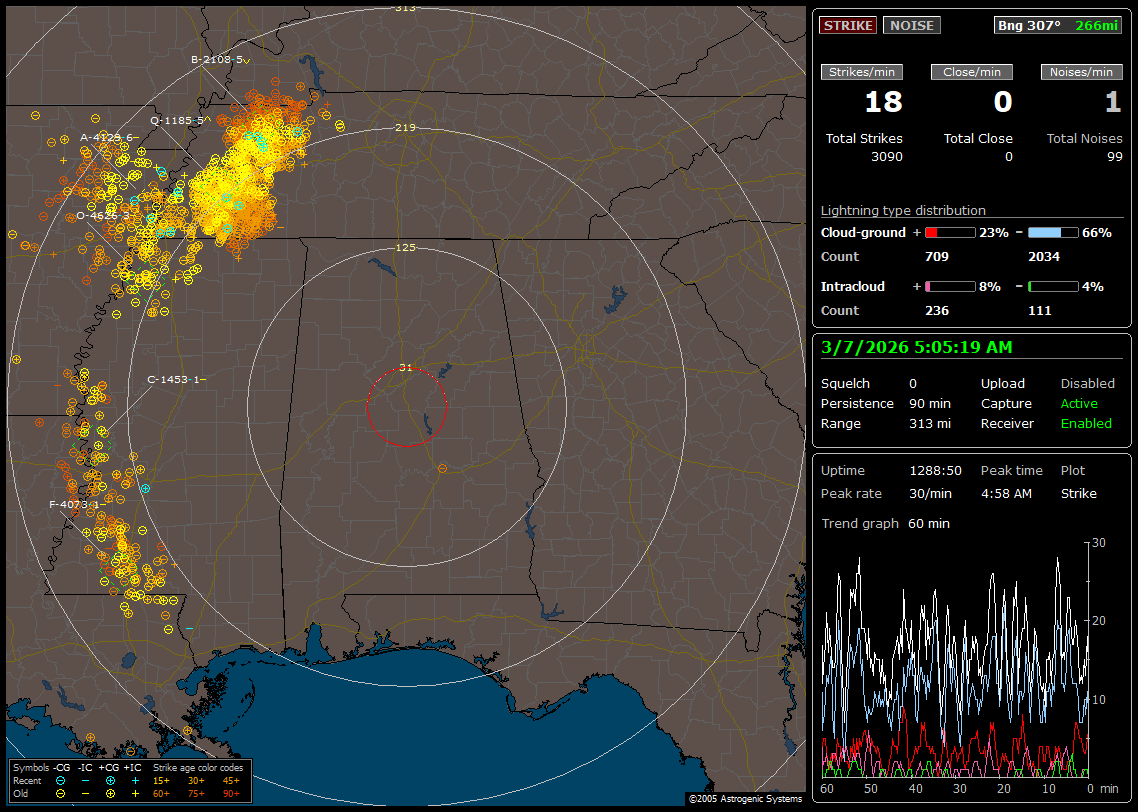Click the Close/min label button
1138x812 pixels.
point(972,72)
